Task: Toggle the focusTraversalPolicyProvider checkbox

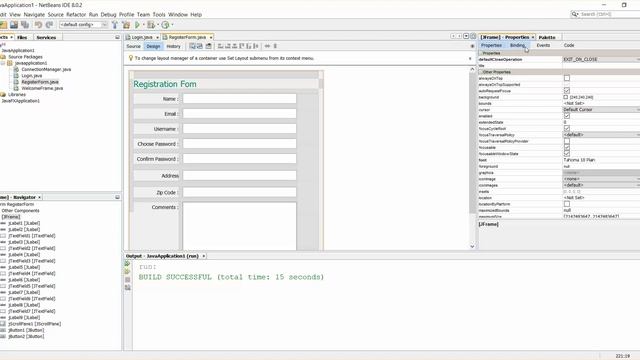Action: coord(567,141)
